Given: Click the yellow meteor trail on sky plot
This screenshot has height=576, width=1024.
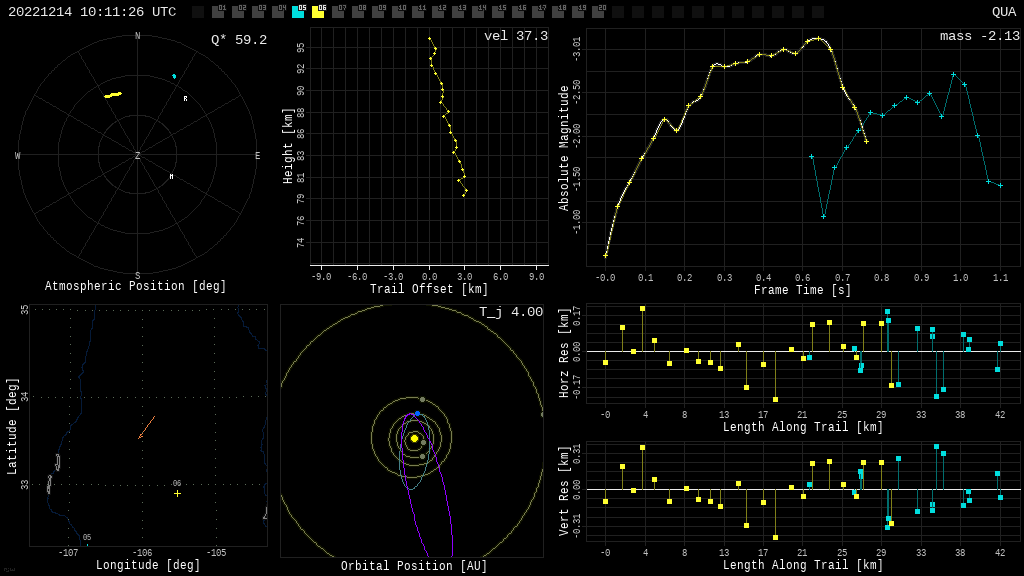Looking at the screenshot, I should point(113,95).
